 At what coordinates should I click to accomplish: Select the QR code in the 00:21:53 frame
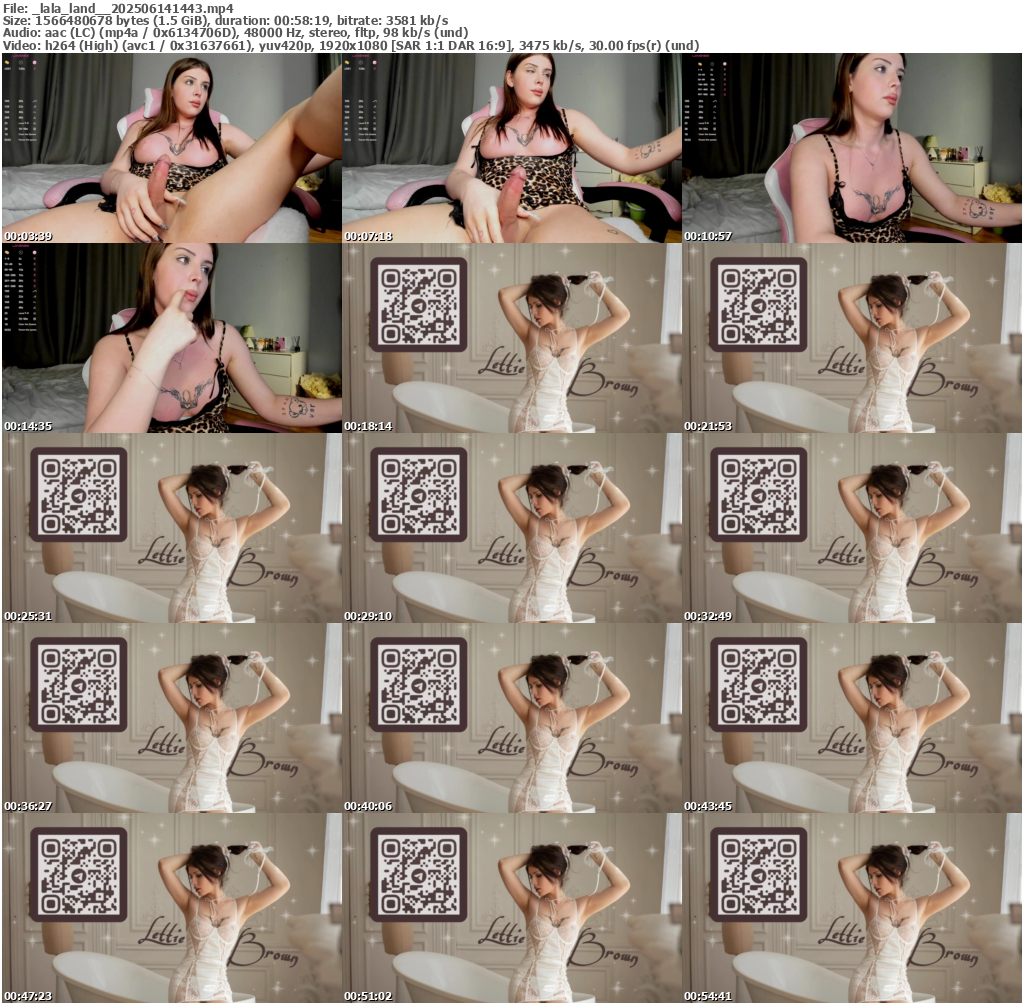758,305
